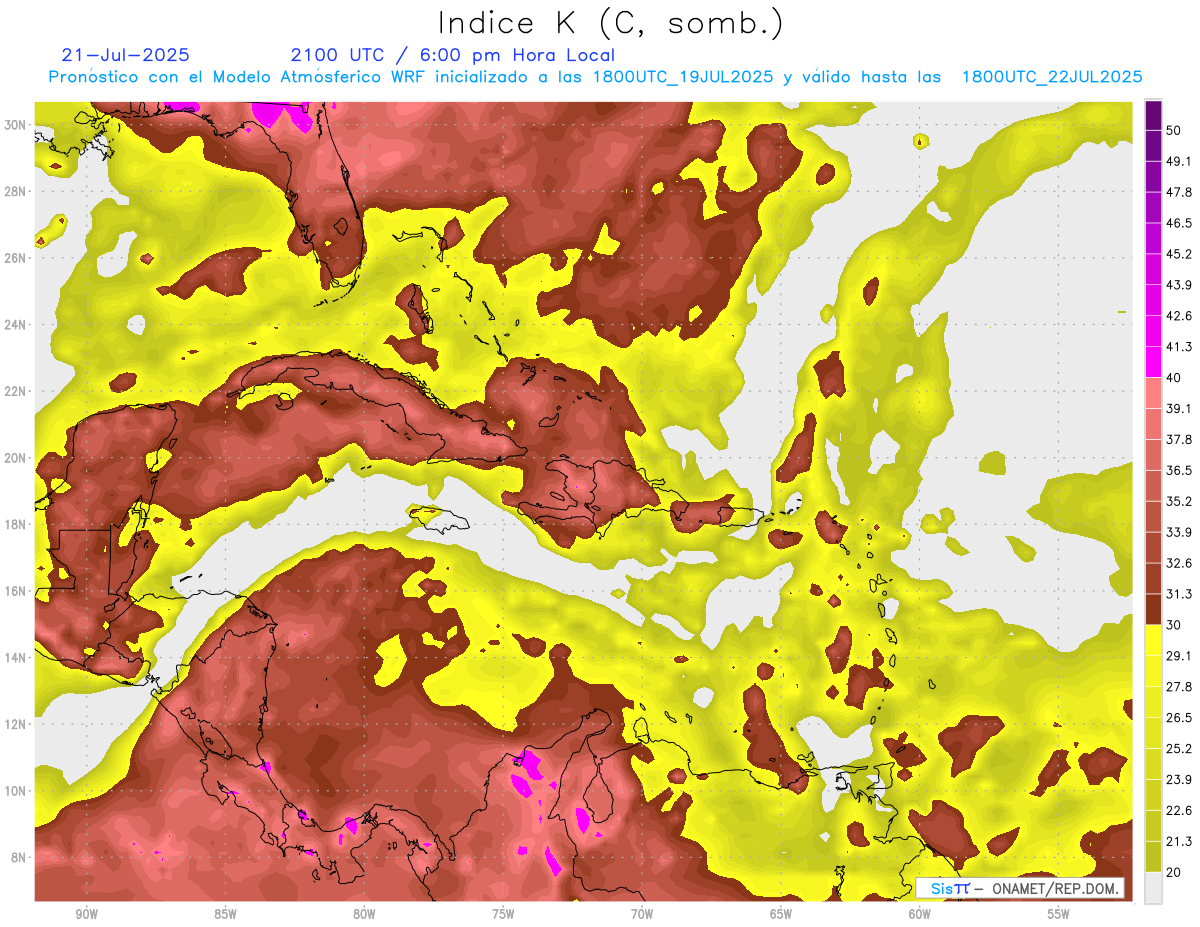Click the 41.3 value on the color scale

coord(1179,347)
